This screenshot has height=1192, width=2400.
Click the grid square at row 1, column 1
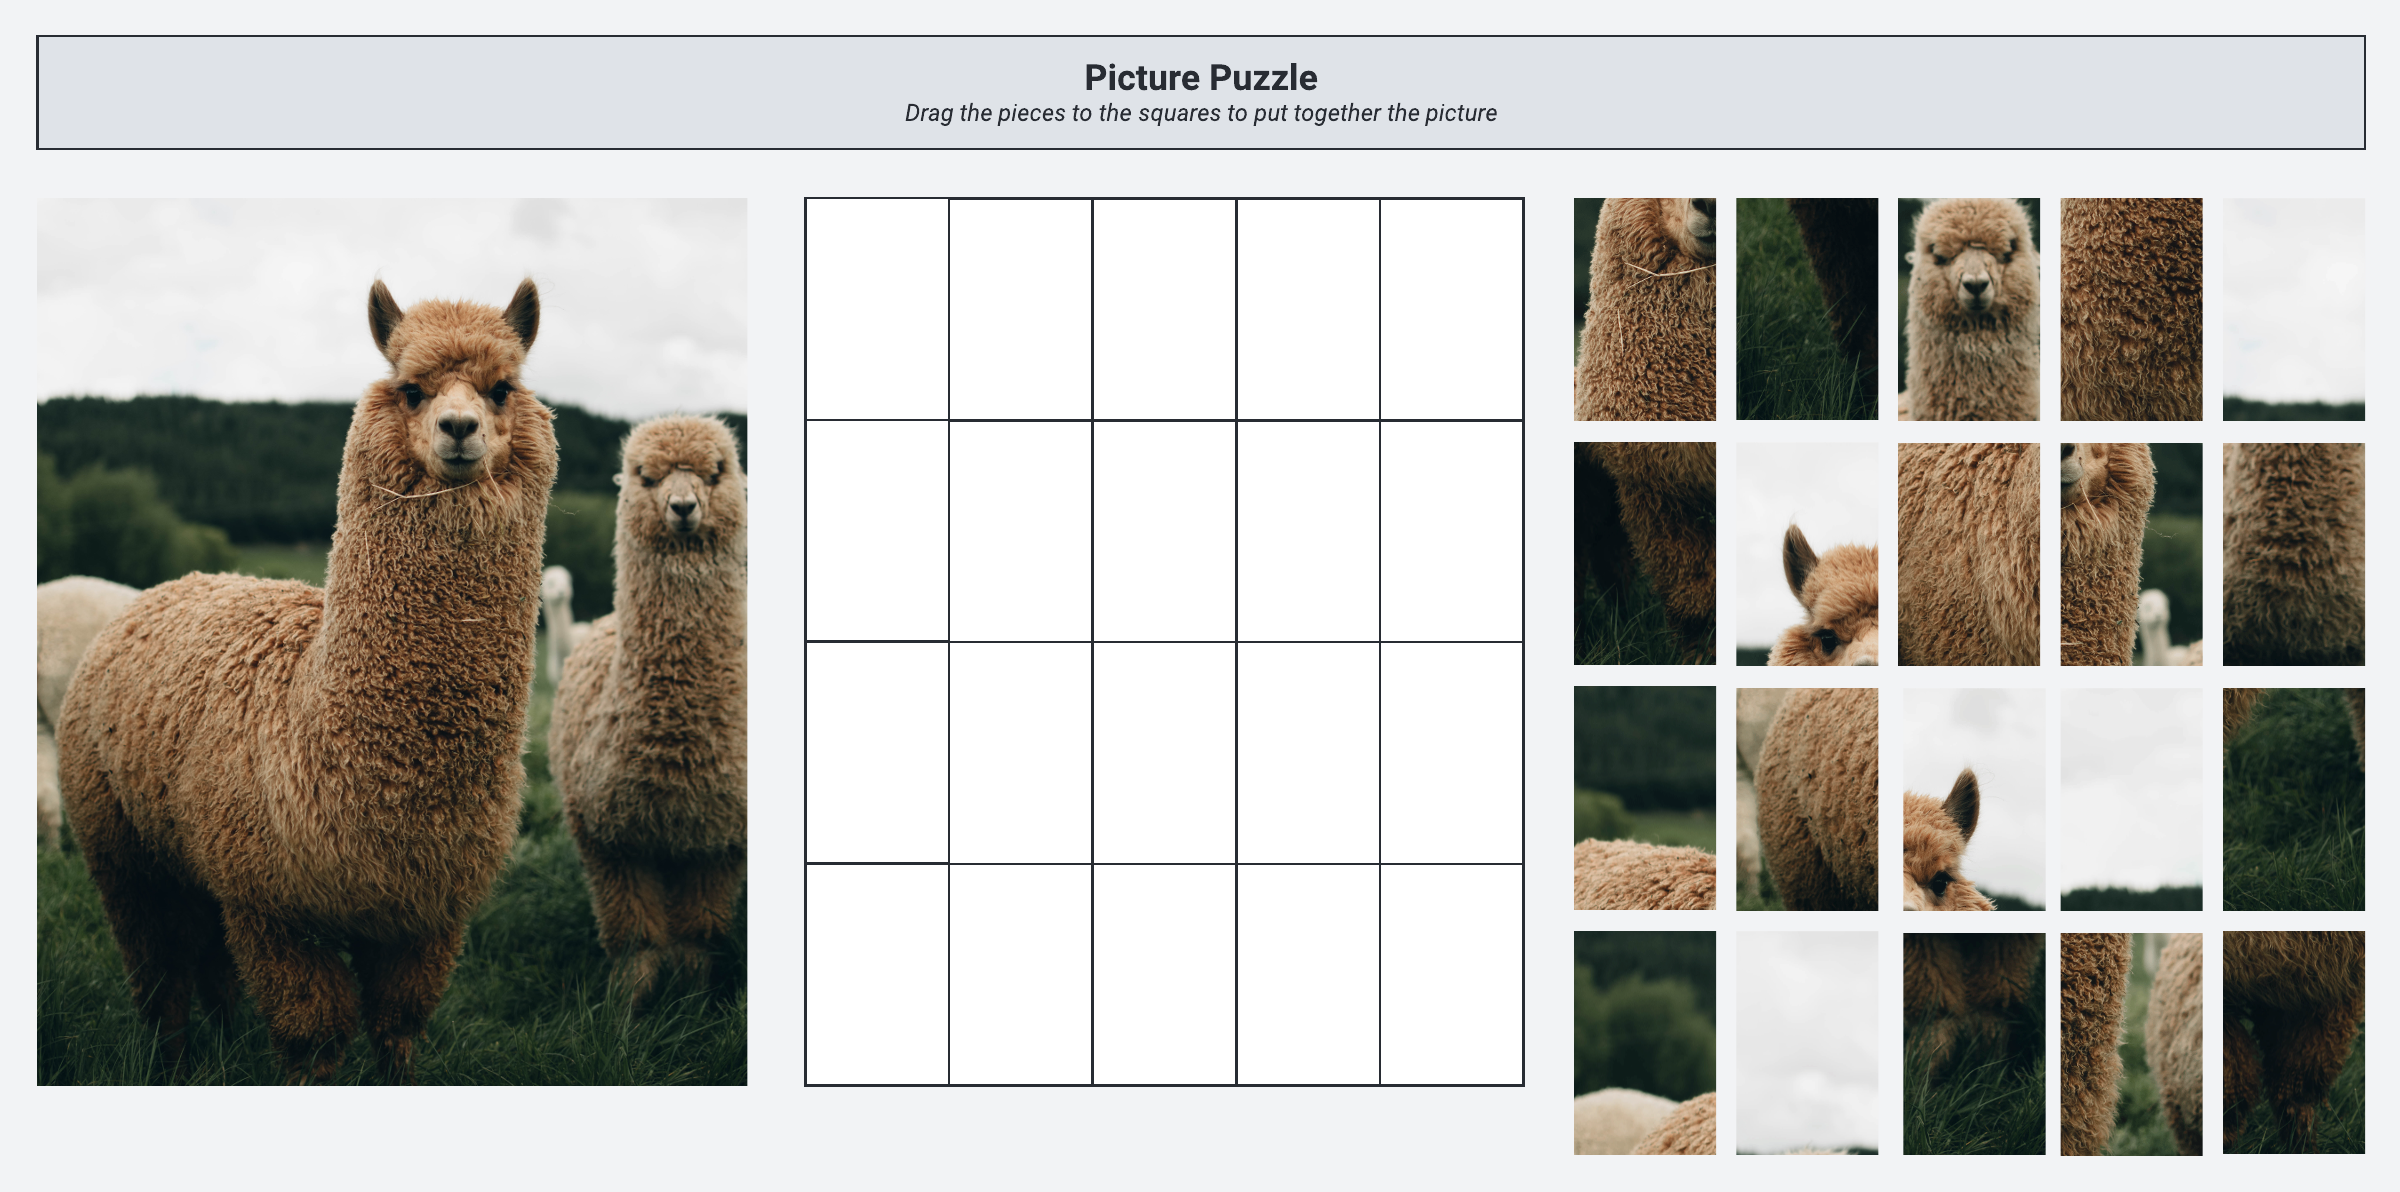click(877, 309)
